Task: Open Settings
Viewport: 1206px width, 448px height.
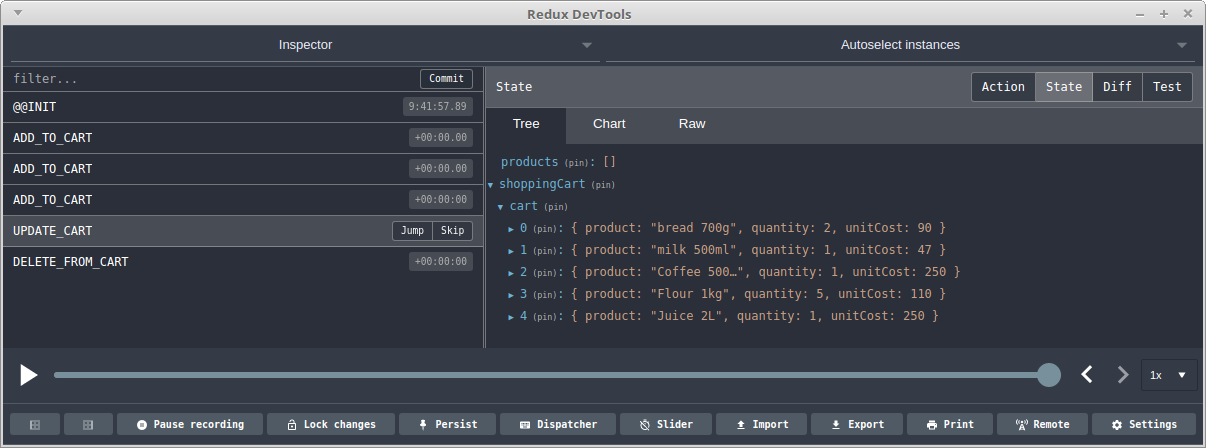Action: (x=1143, y=425)
